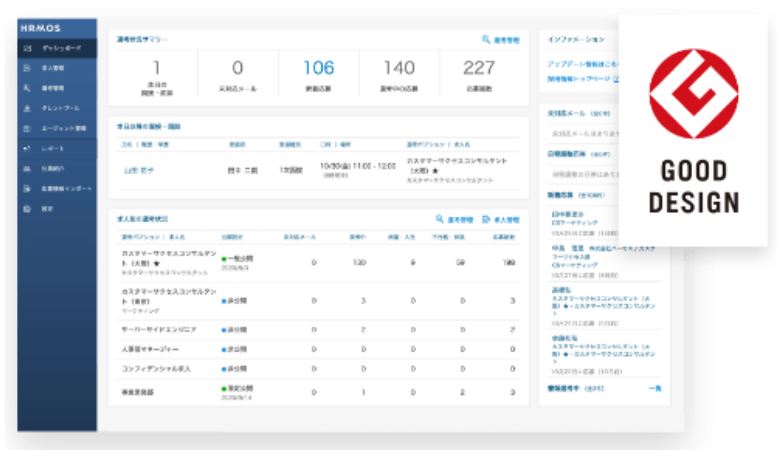Click the people icon for 社員紹介 in sidebar
The height and width of the screenshot is (450, 777).
click(27, 169)
